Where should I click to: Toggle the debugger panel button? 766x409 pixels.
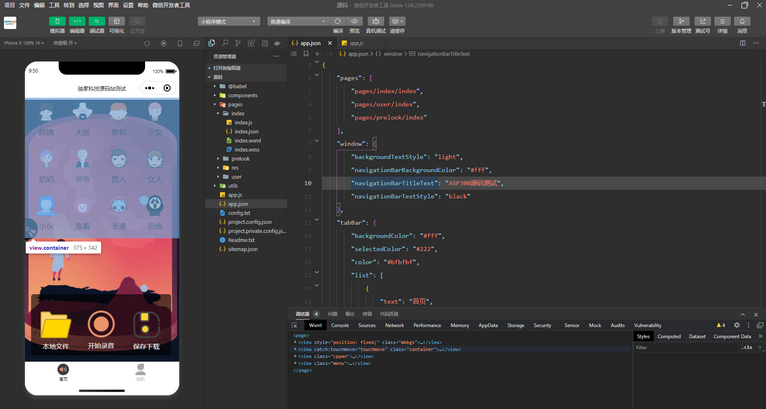[x=97, y=21]
